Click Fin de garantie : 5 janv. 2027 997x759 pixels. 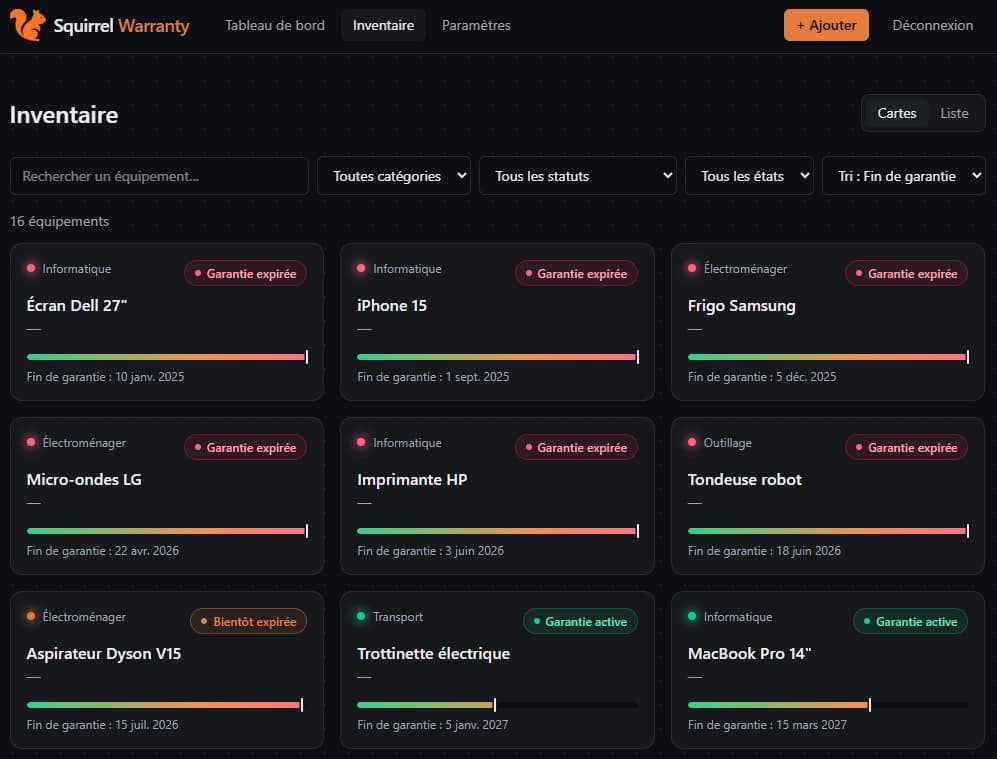coord(433,725)
